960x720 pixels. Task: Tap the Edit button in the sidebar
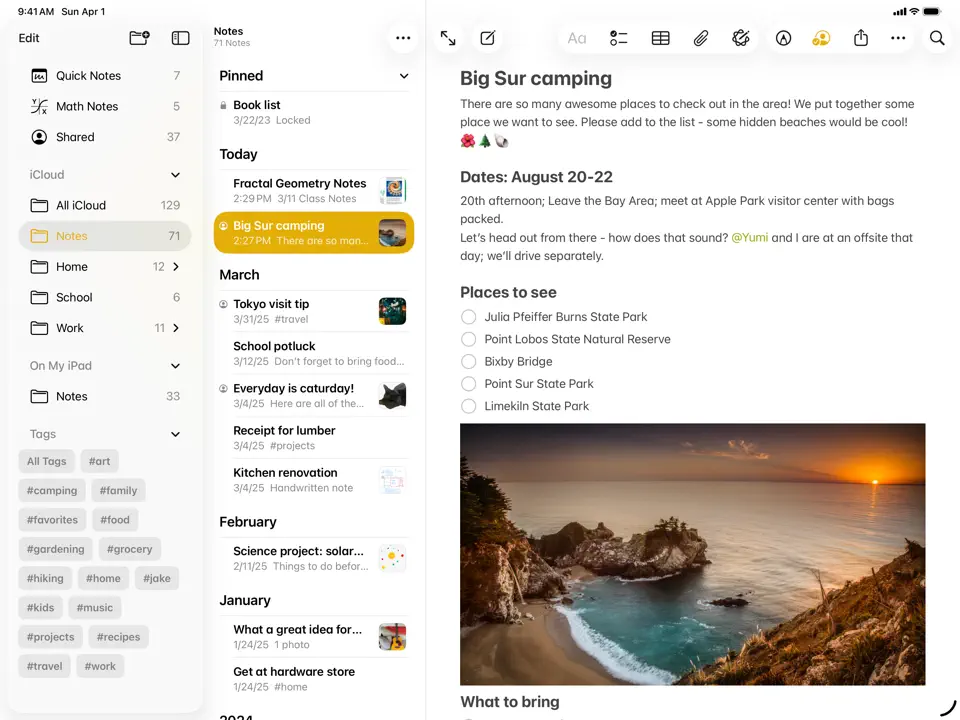[29, 38]
